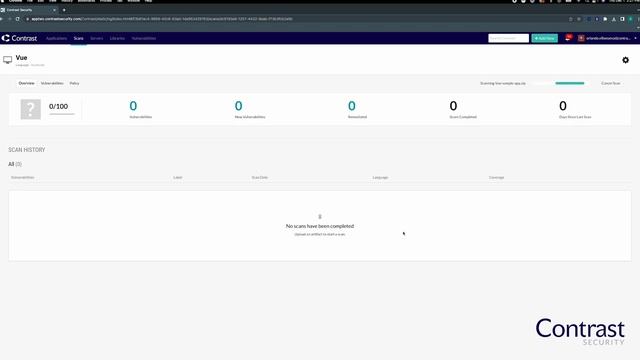Image resolution: width=640 pixels, height=360 pixels.
Task: Click the teal scan progress bar
Action: pos(570,83)
